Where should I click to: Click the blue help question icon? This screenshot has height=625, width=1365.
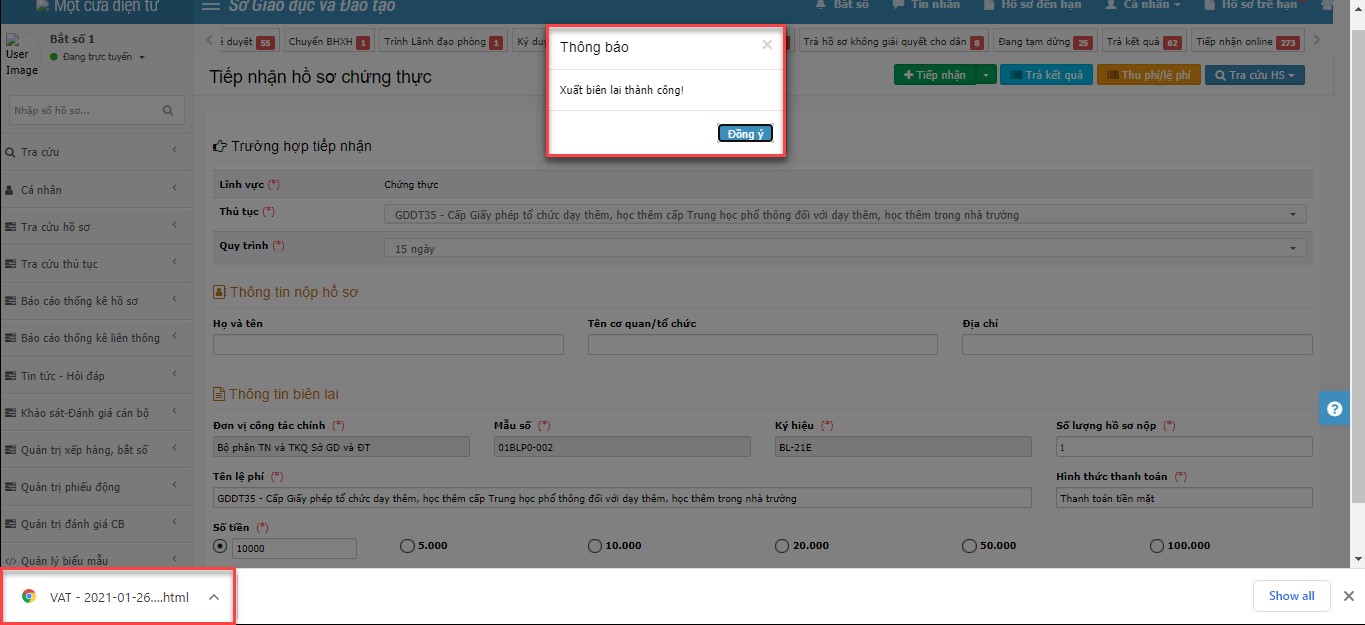[x=1334, y=408]
